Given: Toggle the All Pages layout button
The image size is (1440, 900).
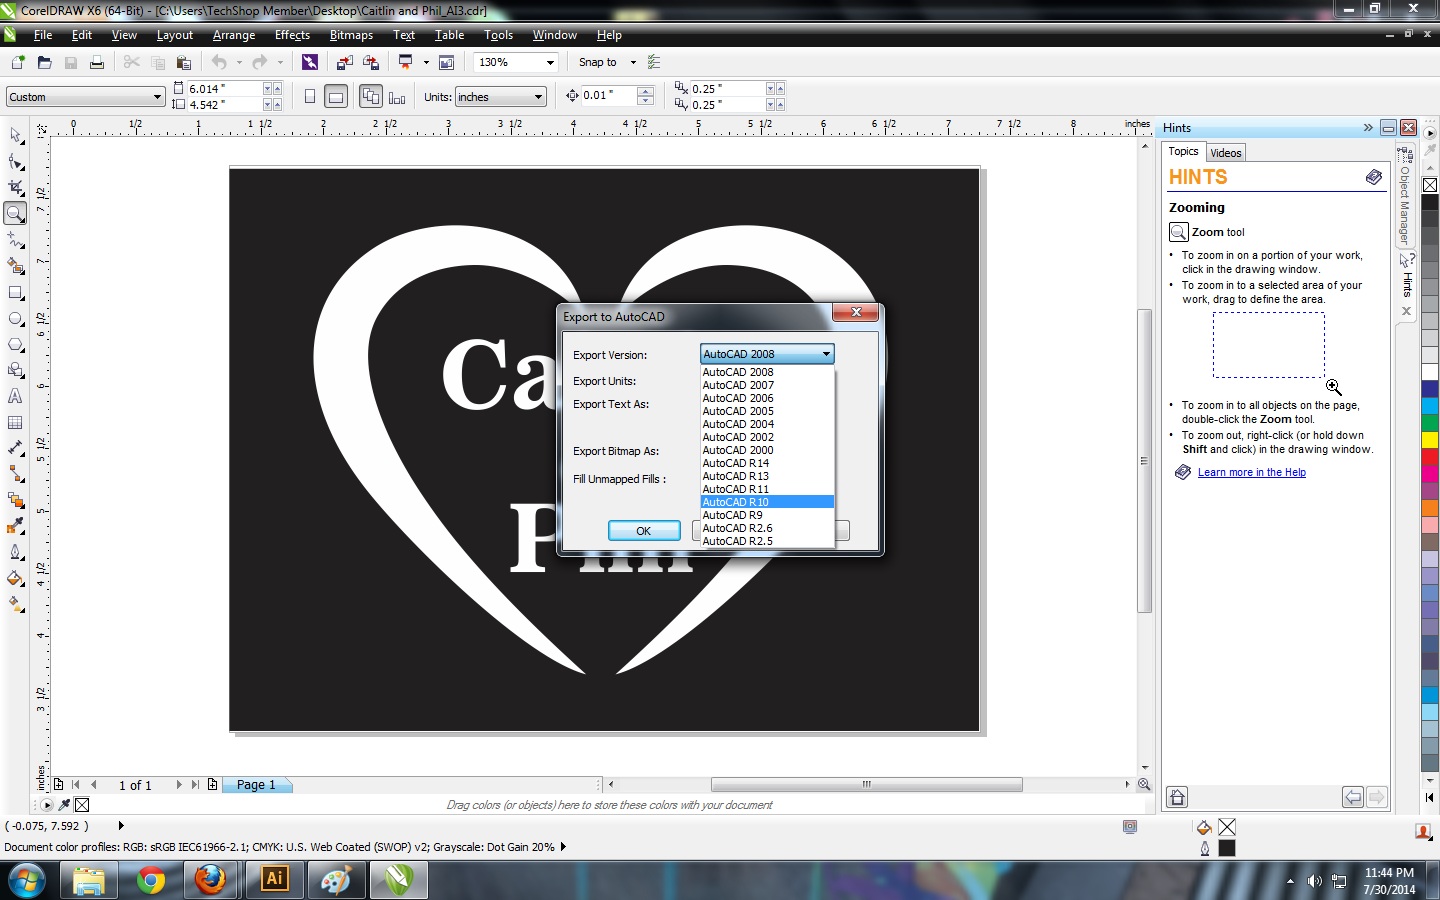Looking at the screenshot, I should pyautogui.click(x=371, y=97).
